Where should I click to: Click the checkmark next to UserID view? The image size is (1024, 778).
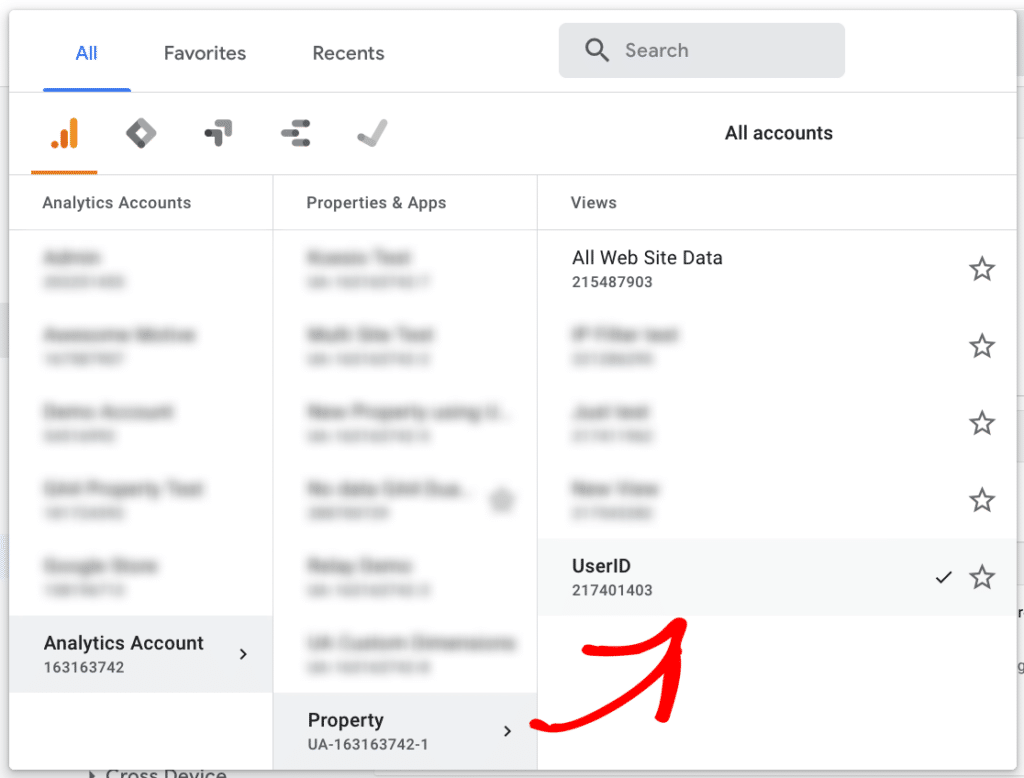pos(943,576)
